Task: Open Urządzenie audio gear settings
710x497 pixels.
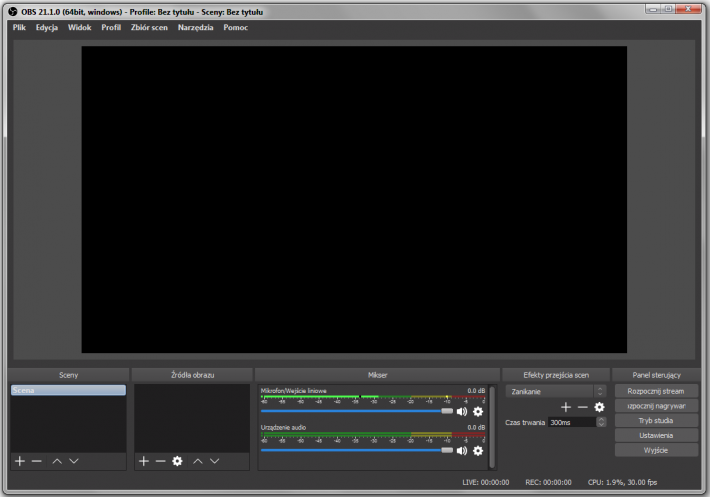Action: [x=478, y=450]
